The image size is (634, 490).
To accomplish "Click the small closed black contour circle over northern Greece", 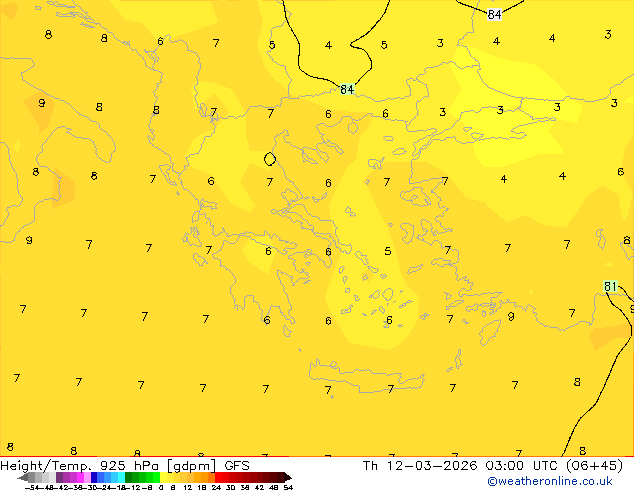I will point(270,159).
